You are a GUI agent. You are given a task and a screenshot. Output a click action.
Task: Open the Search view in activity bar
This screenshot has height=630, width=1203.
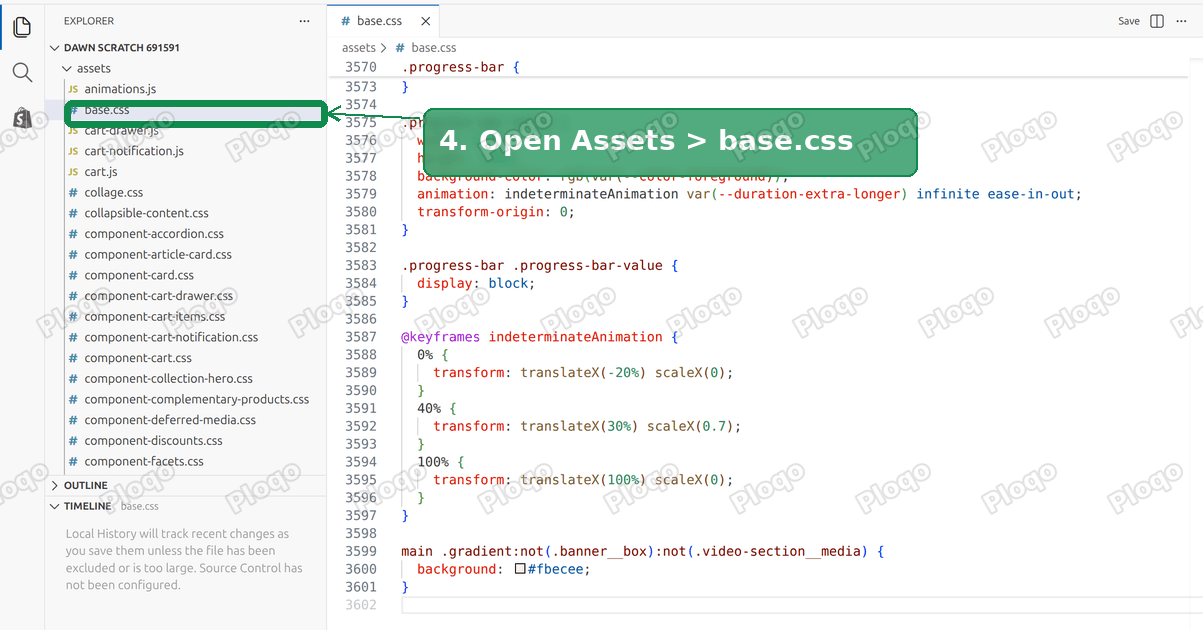pyautogui.click(x=22, y=72)
